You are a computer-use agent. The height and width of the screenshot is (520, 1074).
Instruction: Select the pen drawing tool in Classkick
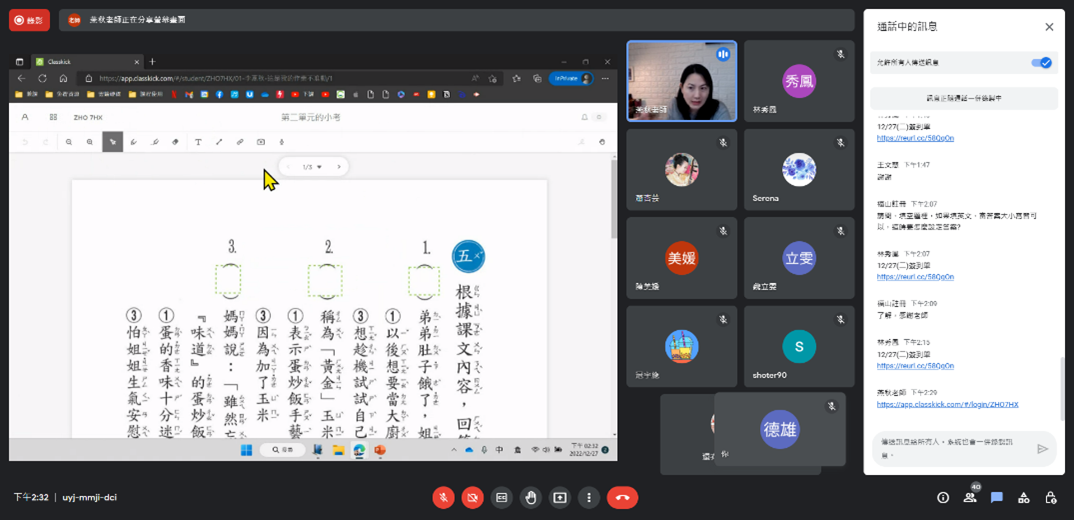(x=134, y=142)
